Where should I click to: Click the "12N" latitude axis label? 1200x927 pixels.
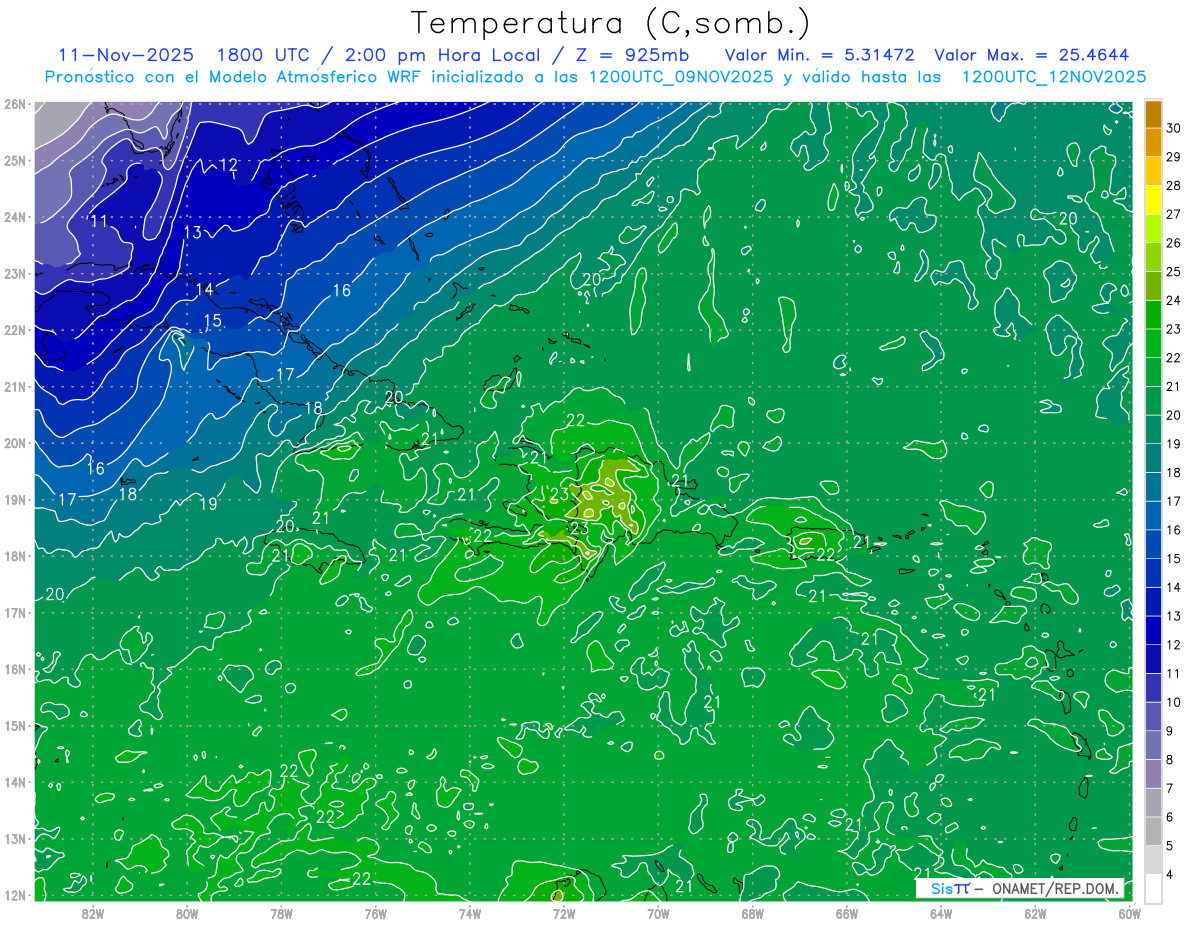point(15,895)
